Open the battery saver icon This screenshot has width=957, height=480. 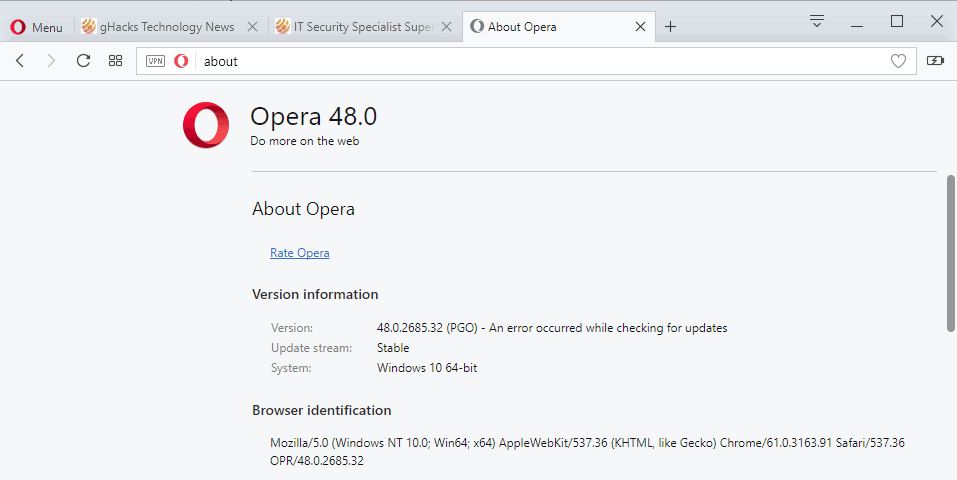tap(935, 60)
